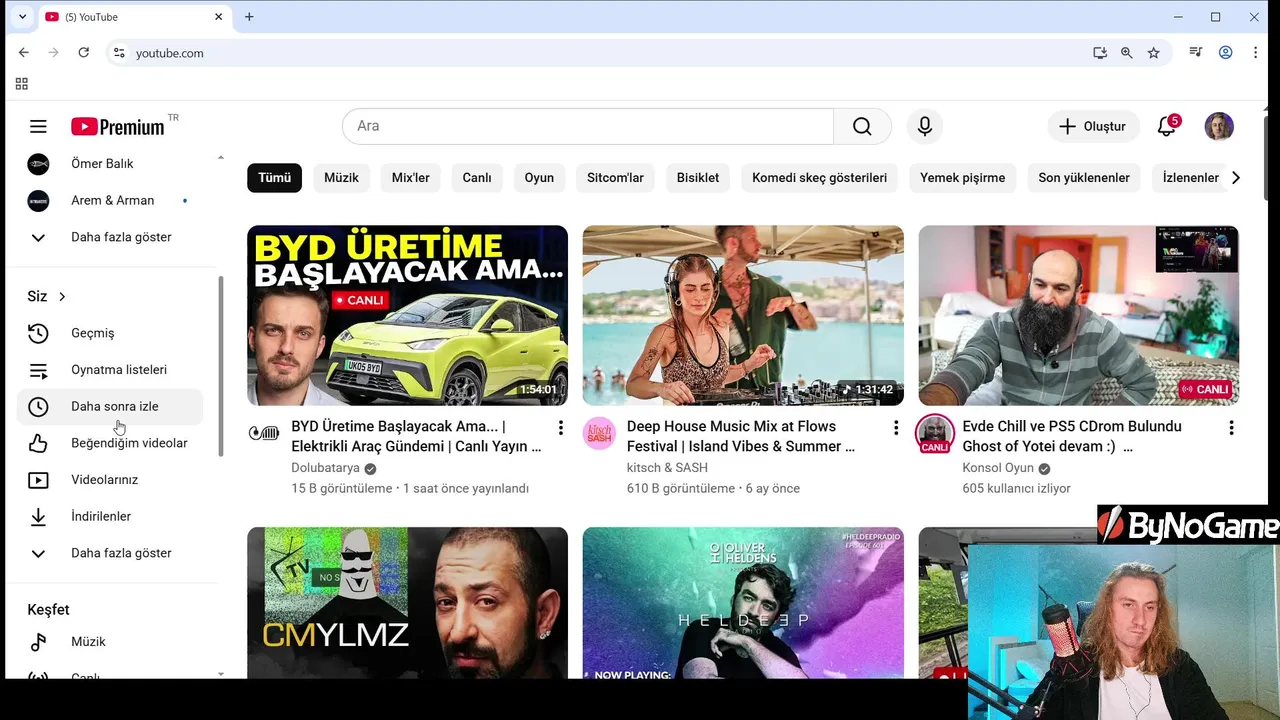Open Chrome profile icon

pyautogui.click(x=1225, y=53)
